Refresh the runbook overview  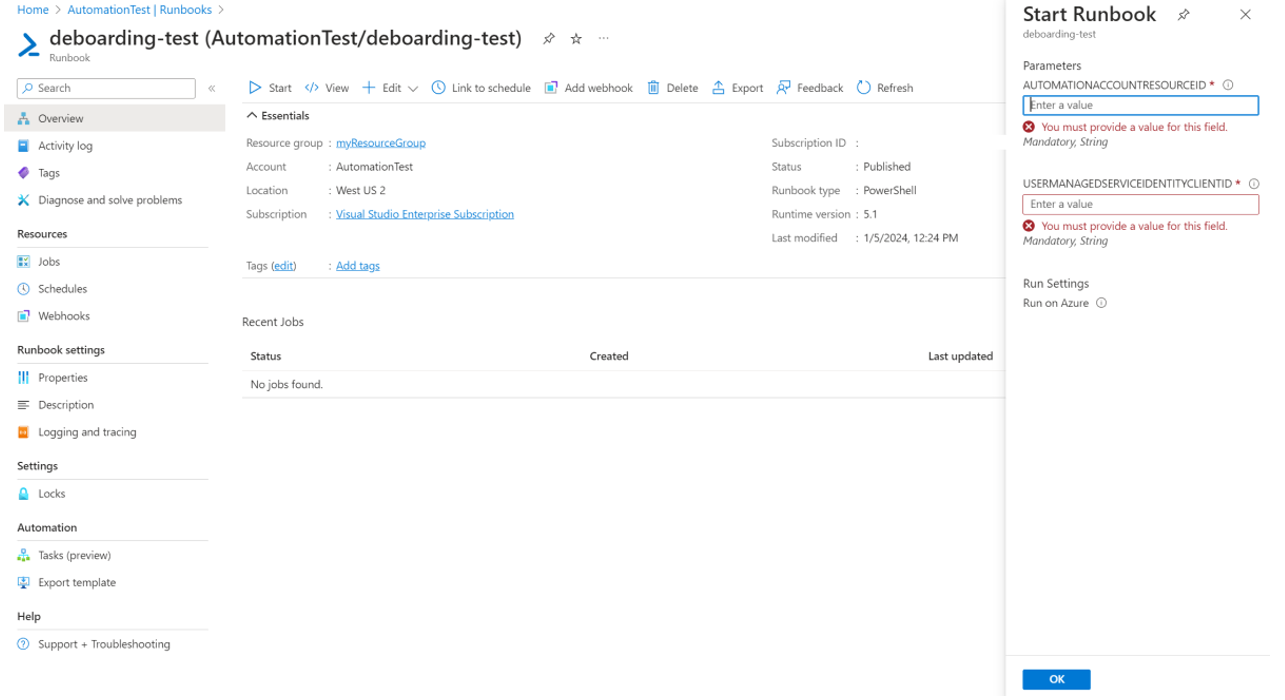pos(885,88)
